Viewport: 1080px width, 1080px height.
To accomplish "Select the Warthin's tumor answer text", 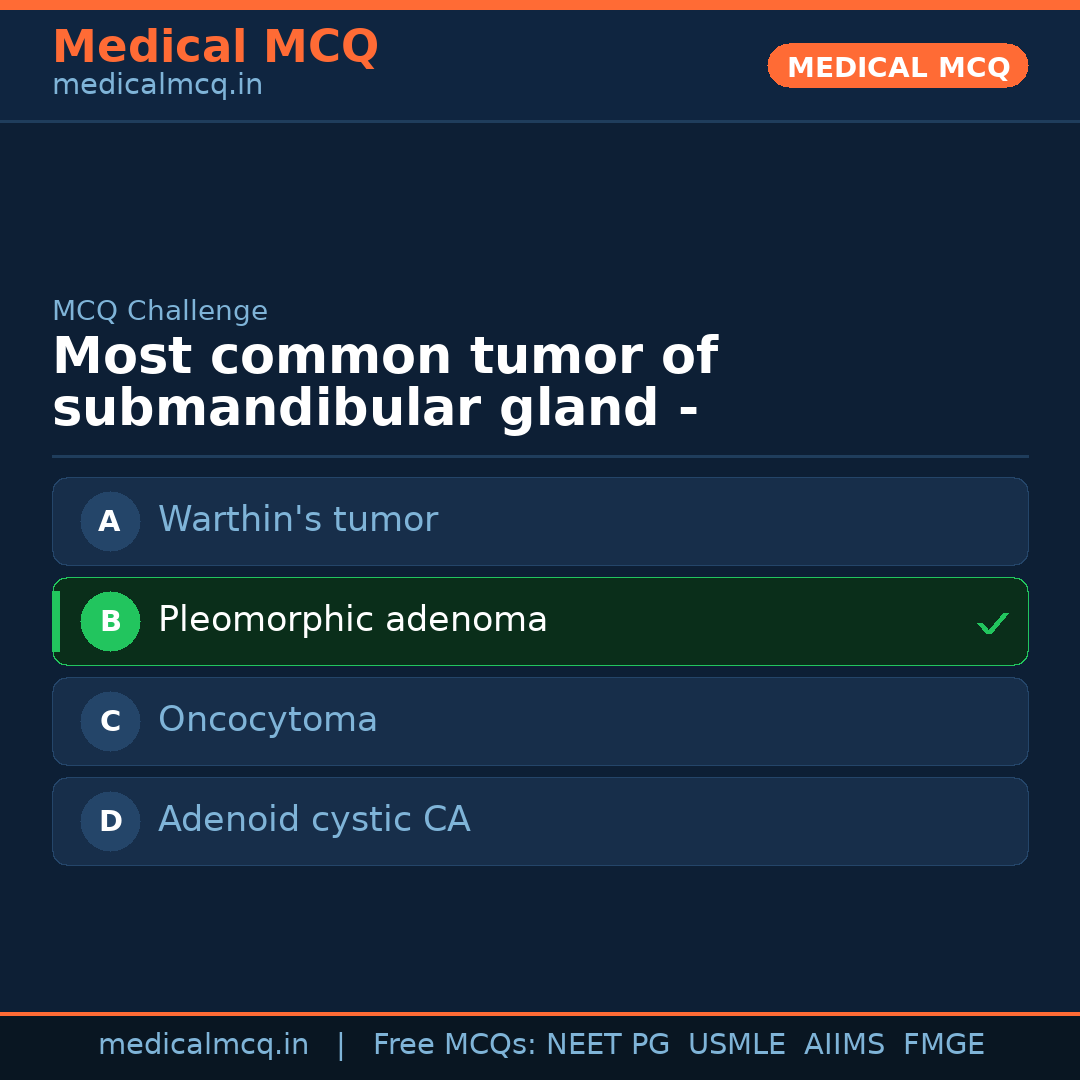I will tap(298, 520).
